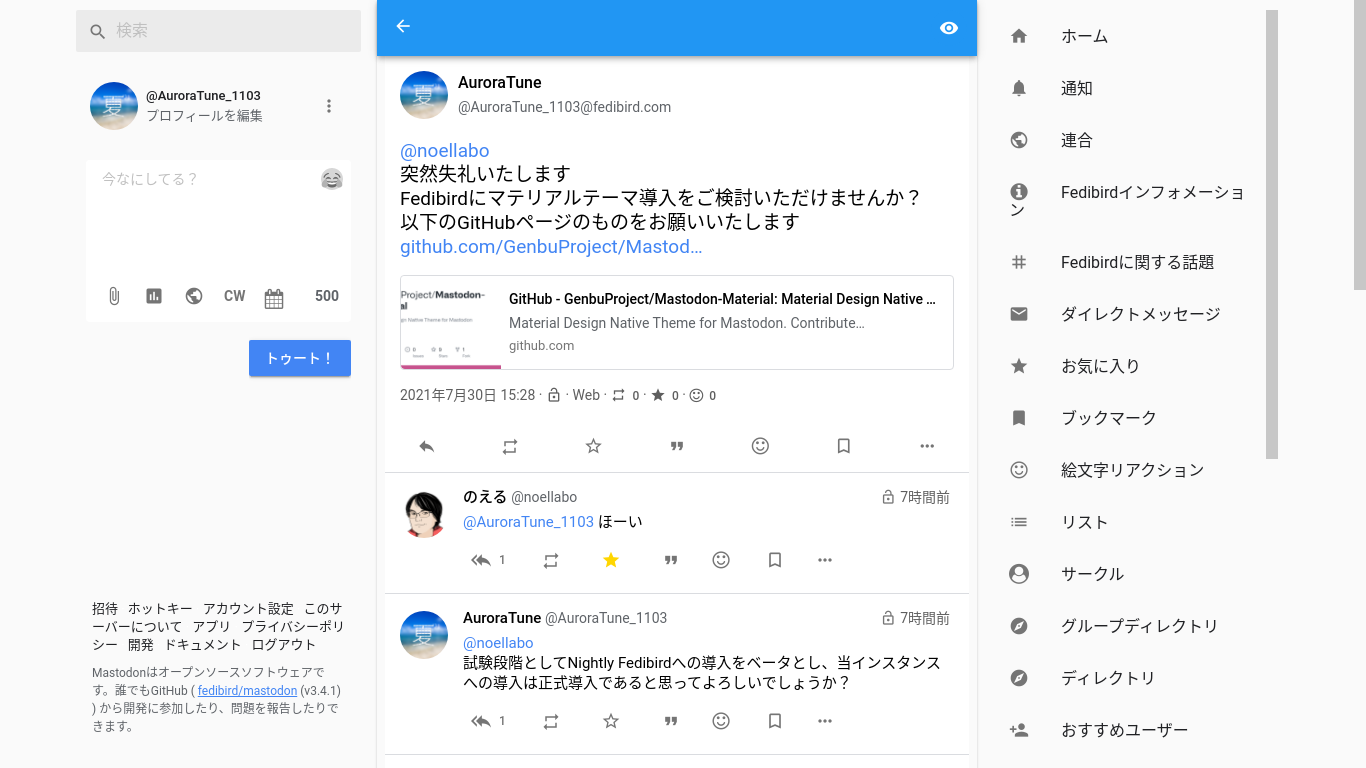Image resolution: width=1366 pixels, height=768 pixels.
Task: Add a poll to the toot
Action: 154,296
